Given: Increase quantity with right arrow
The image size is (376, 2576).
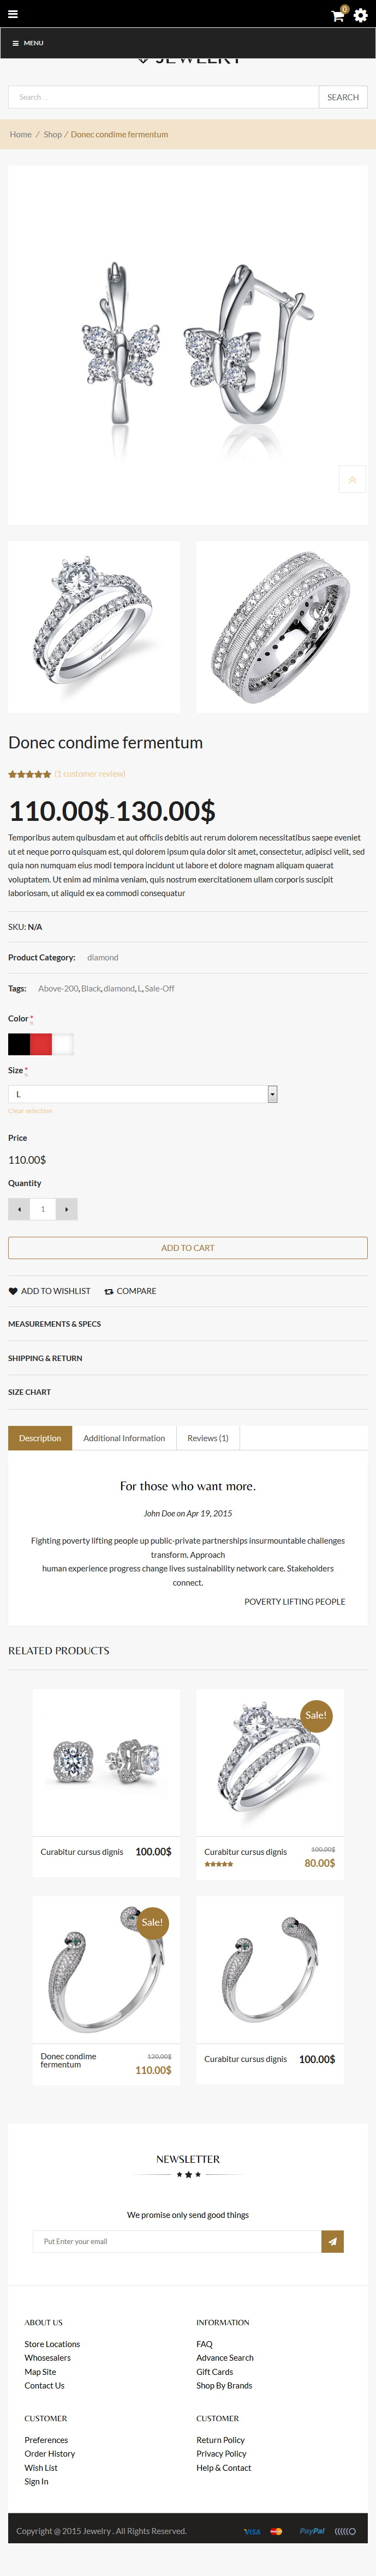Looking at the screenshot, I should [x=66, y=1209].
